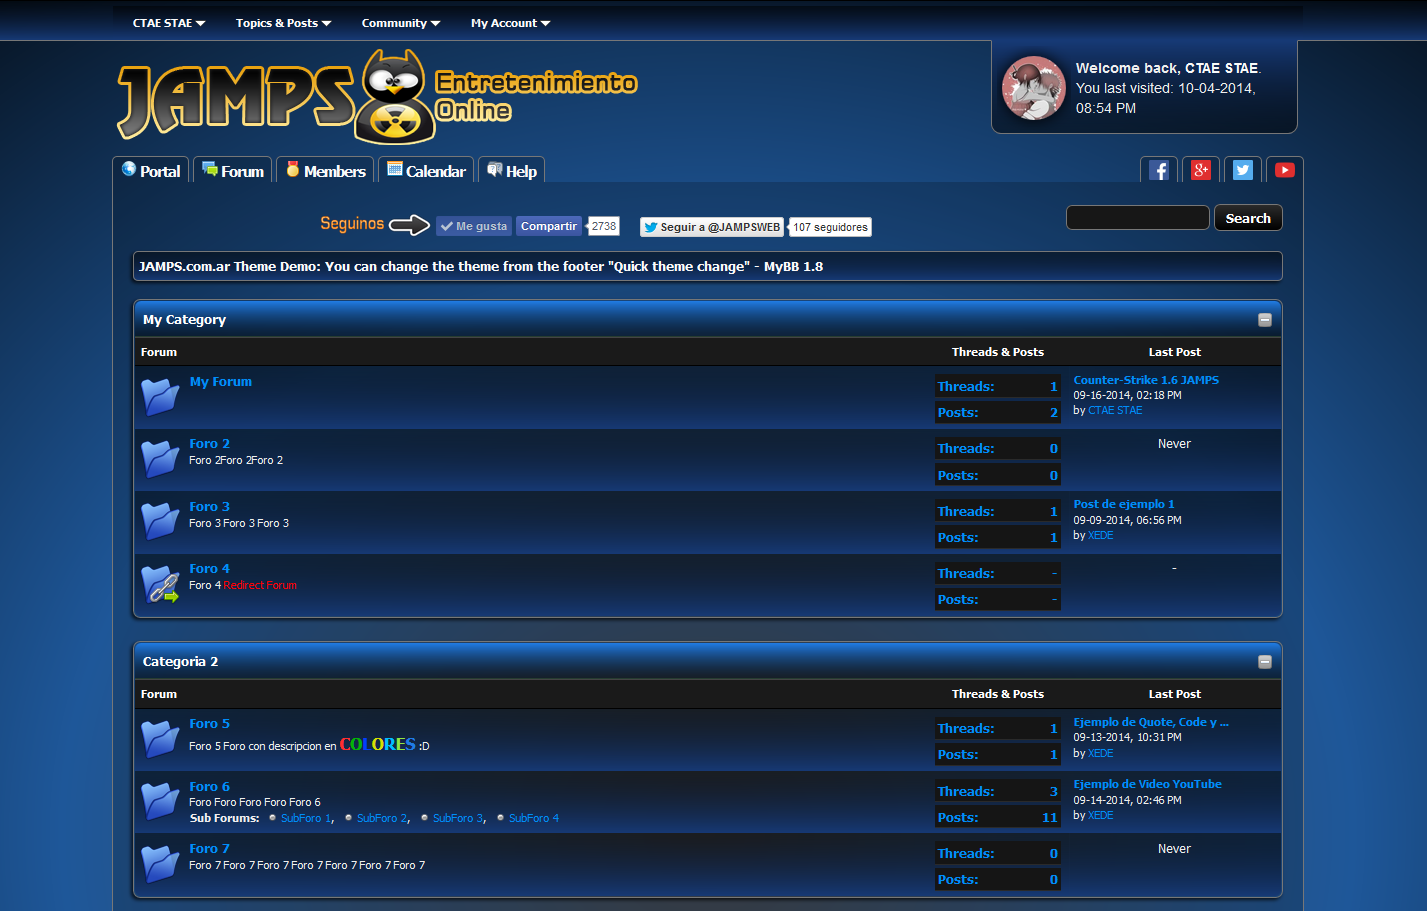This screenshot has width=1427, height=911.
Task: Go to the Help tab
Action: (511, 171)
